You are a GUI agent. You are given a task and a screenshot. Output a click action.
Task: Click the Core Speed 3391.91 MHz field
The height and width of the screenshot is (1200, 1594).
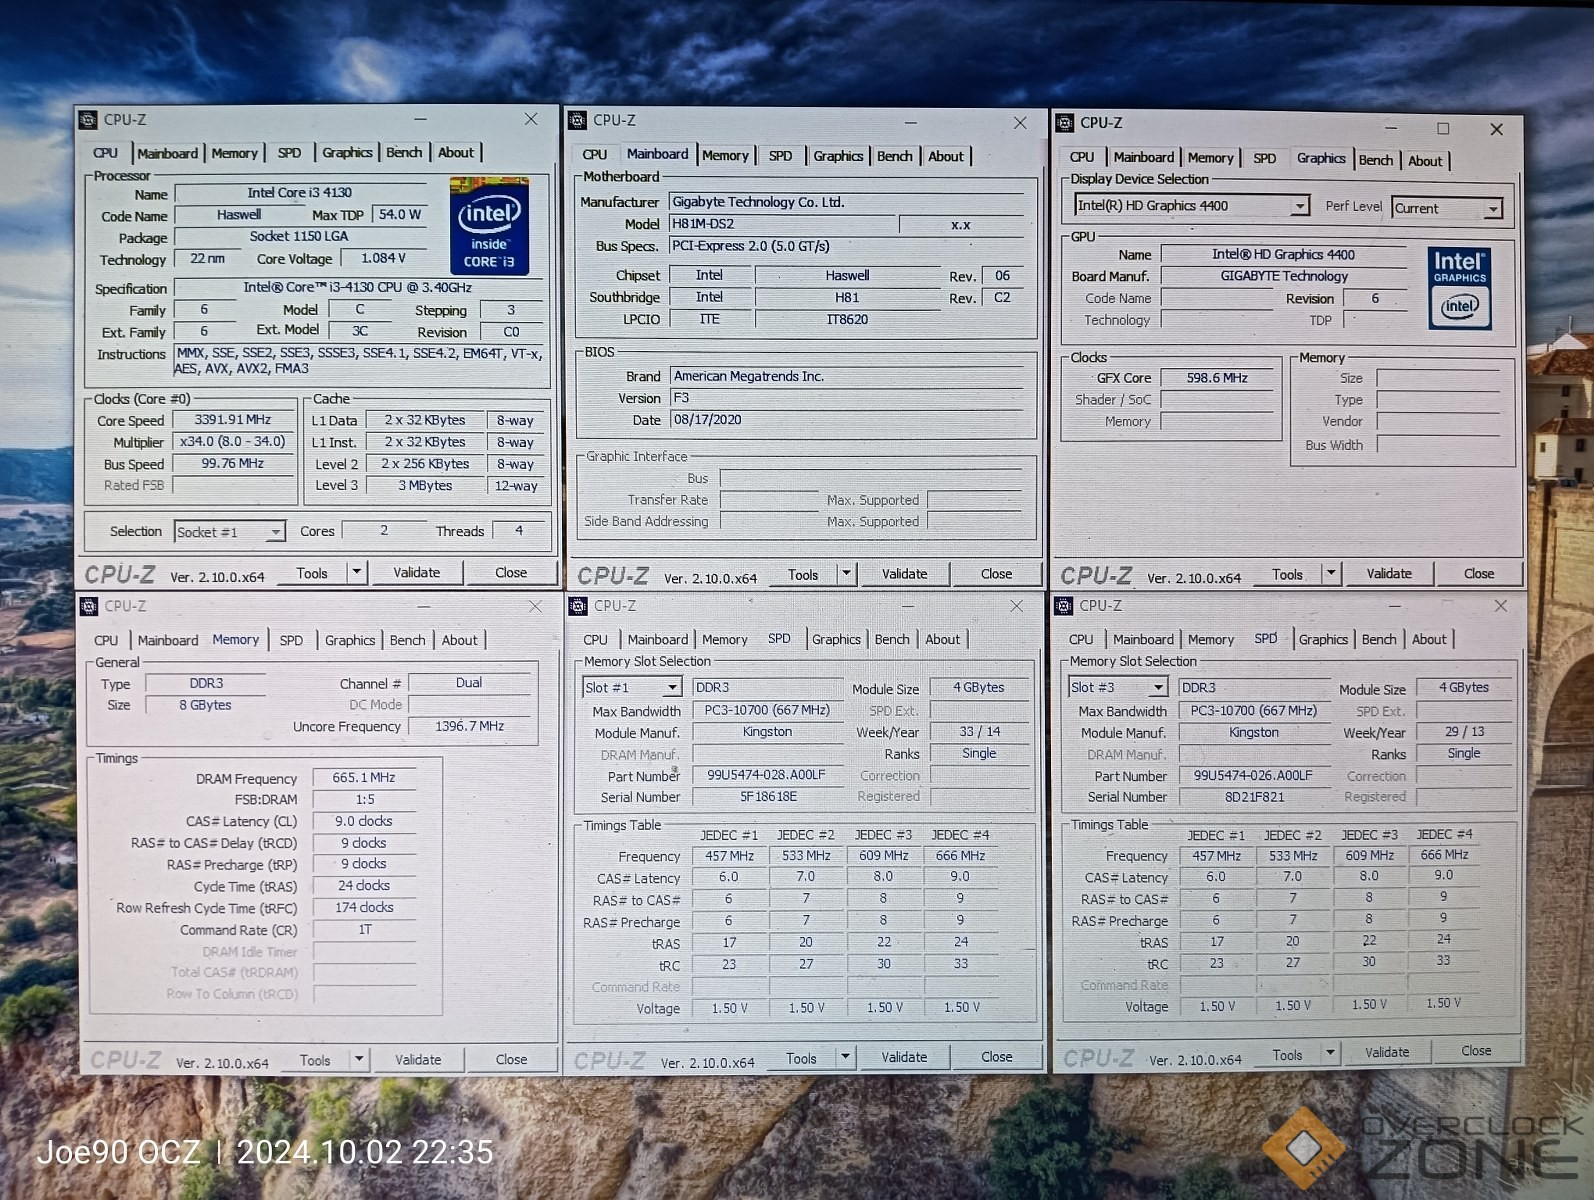(x=232, y=420)
